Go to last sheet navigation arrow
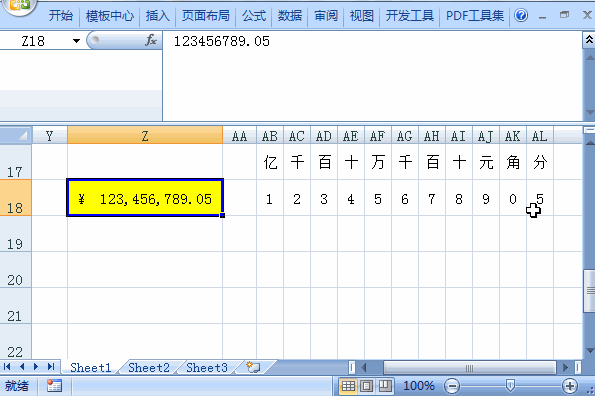This screenshot has width=595, height=396. pos(51,367)
